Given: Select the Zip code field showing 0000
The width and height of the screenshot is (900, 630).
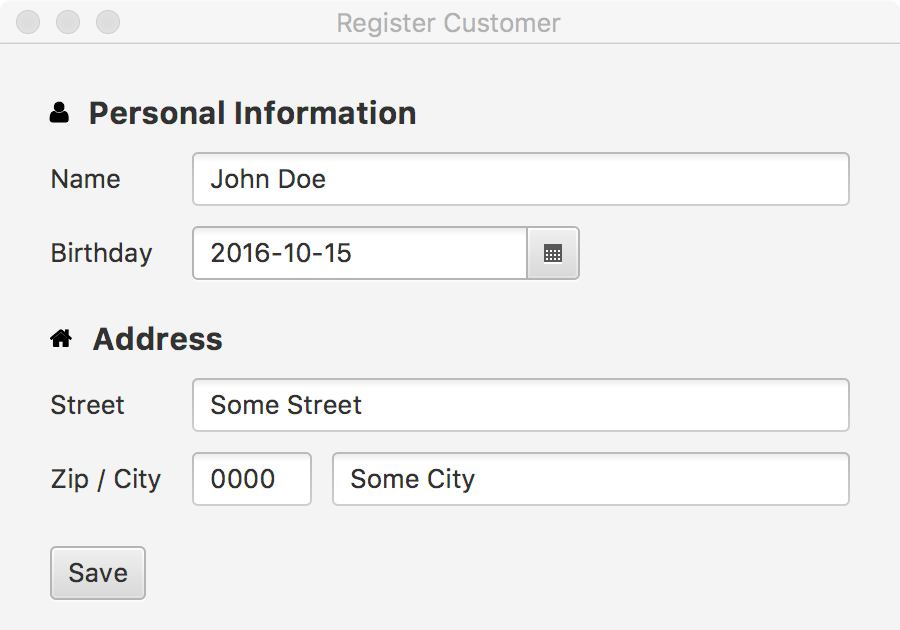Looking at the screenshot, I should click(251, 480).
